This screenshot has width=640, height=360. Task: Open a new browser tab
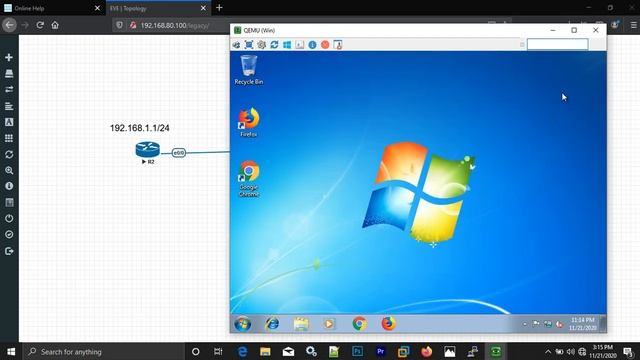click(x=219, y=8)
